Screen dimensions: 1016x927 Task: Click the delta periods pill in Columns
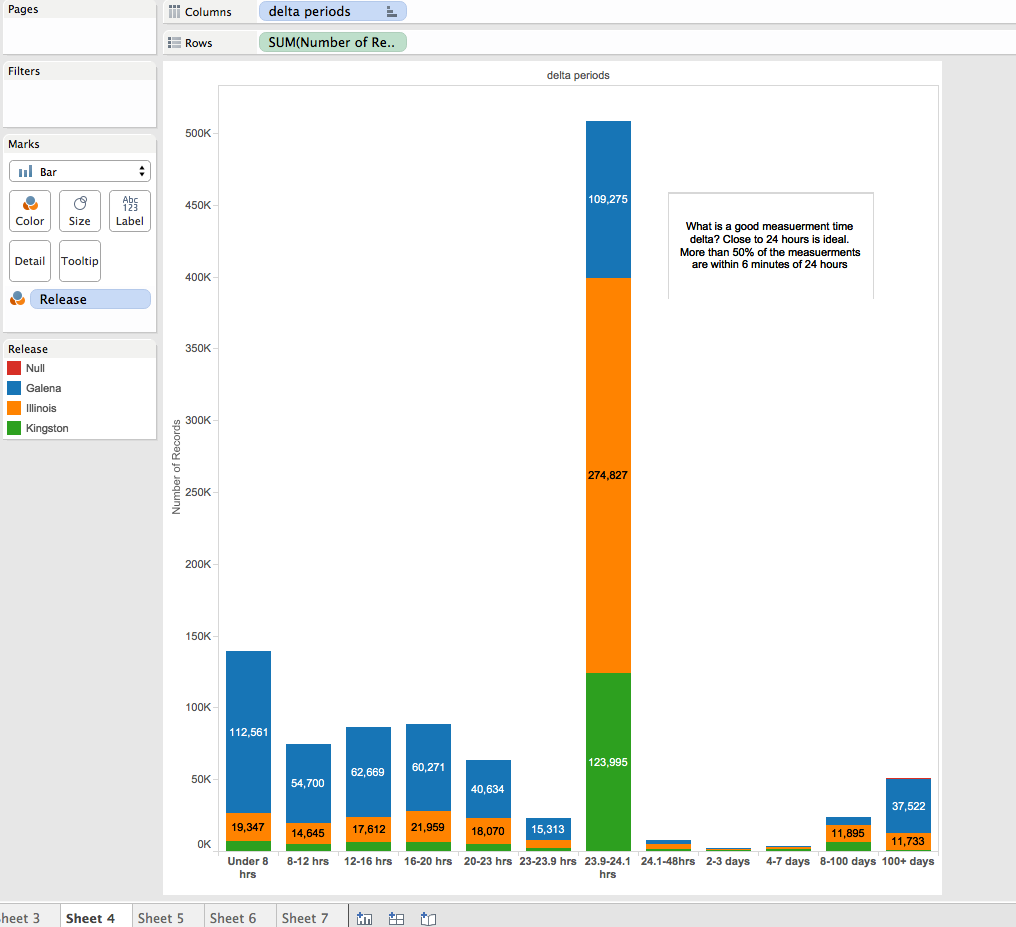(320, 12)
